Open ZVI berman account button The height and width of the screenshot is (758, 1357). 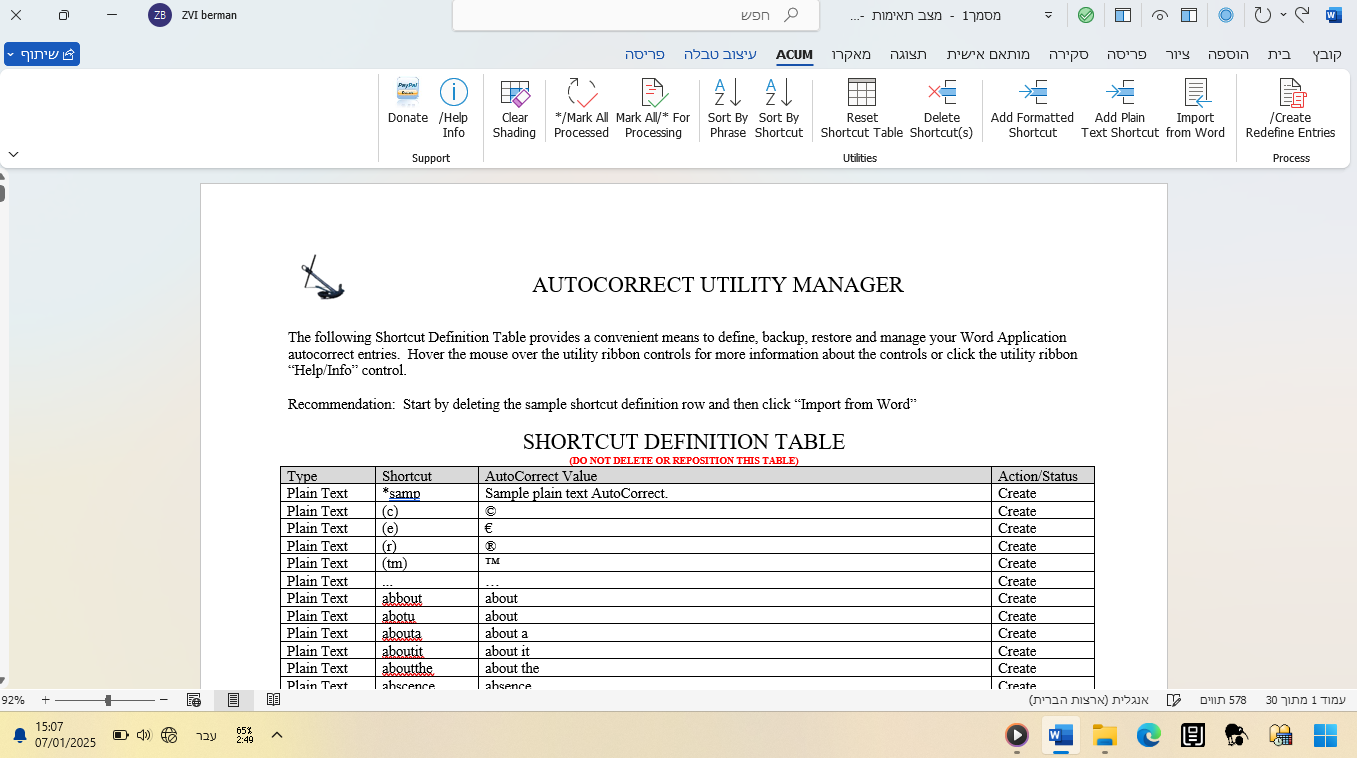pyautogui.click(x=193, y=15)
